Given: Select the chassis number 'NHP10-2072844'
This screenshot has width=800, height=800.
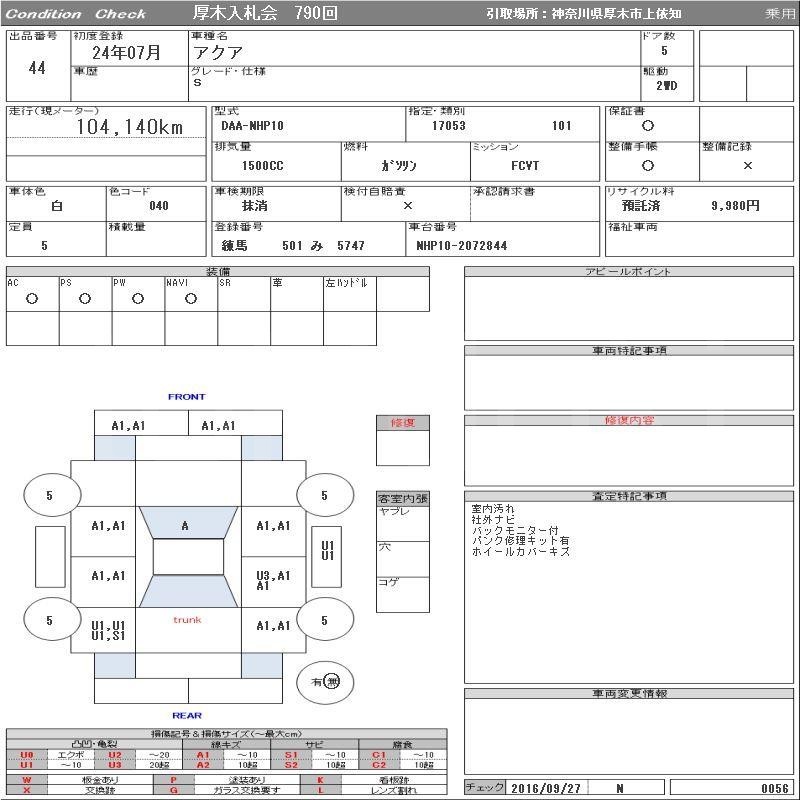Looking at the screenshot, I should (x=461, y=246).
